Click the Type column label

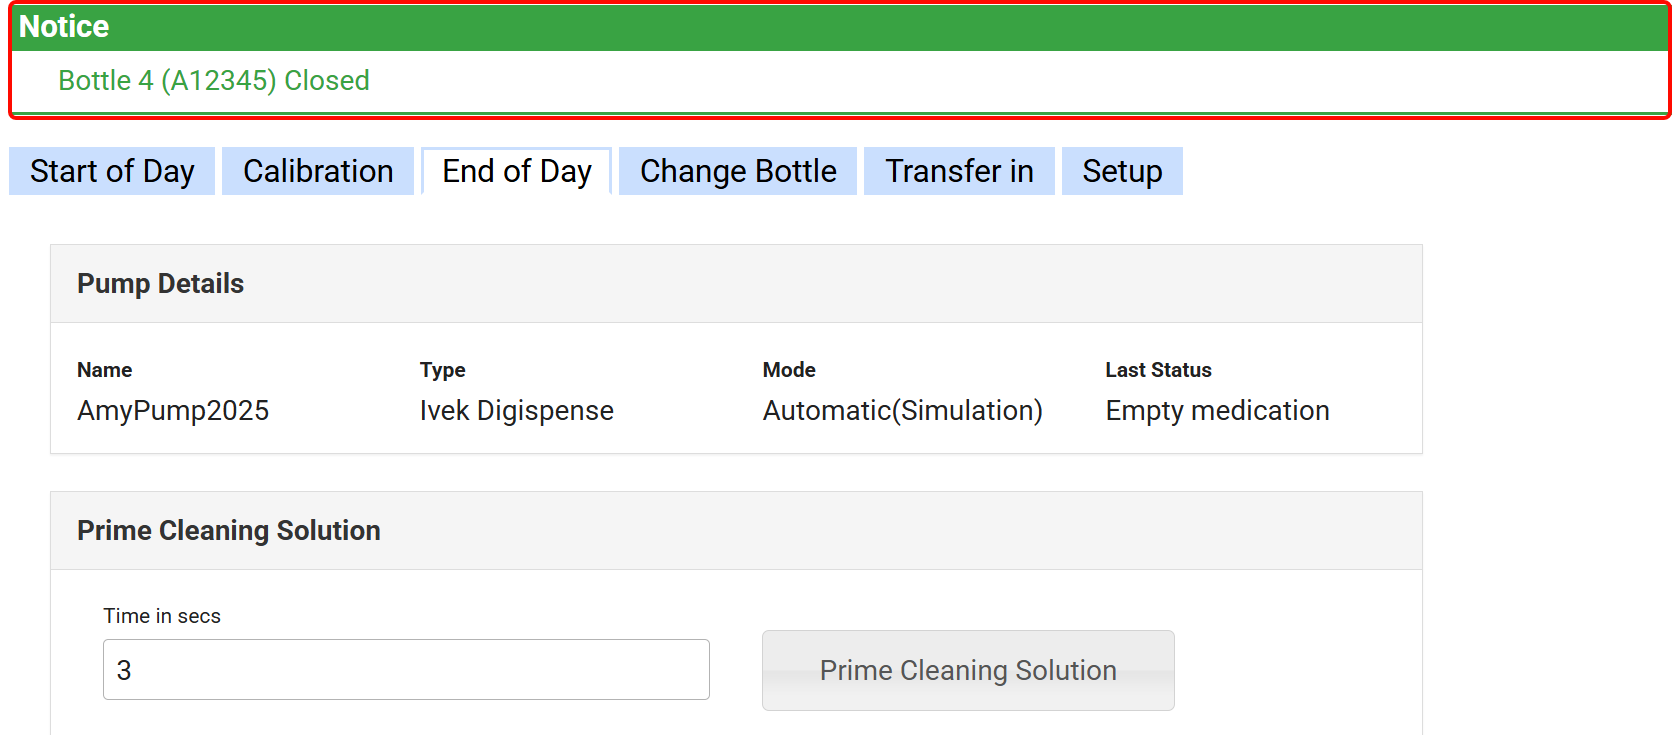tap(442, 370)
